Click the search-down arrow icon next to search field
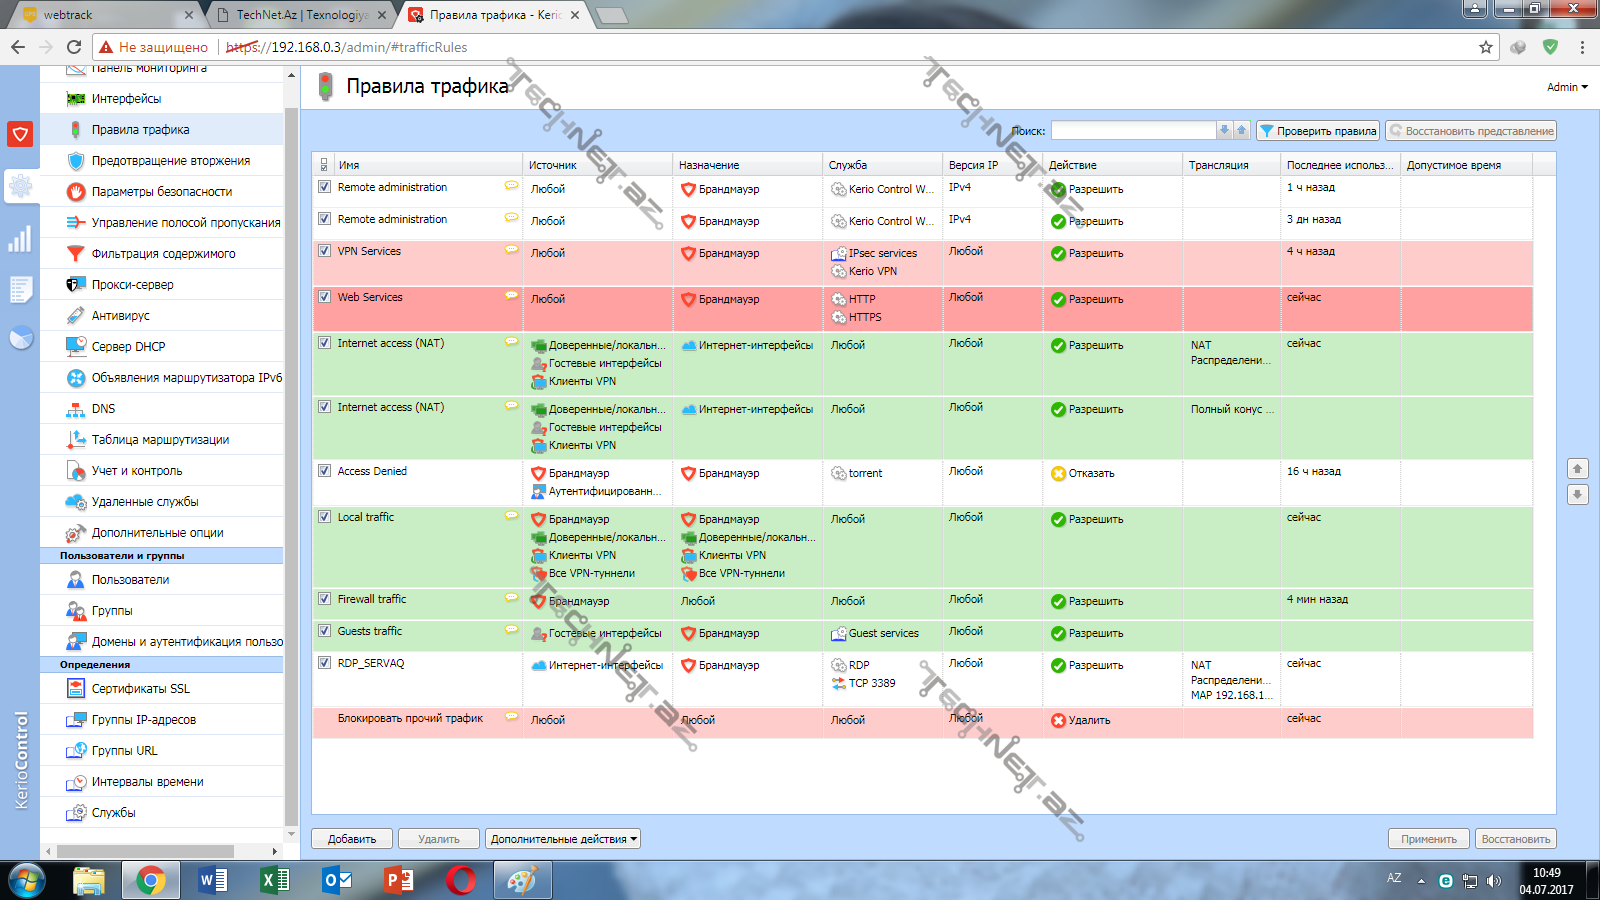The image size is (1600, 900). coord(1224,131)
